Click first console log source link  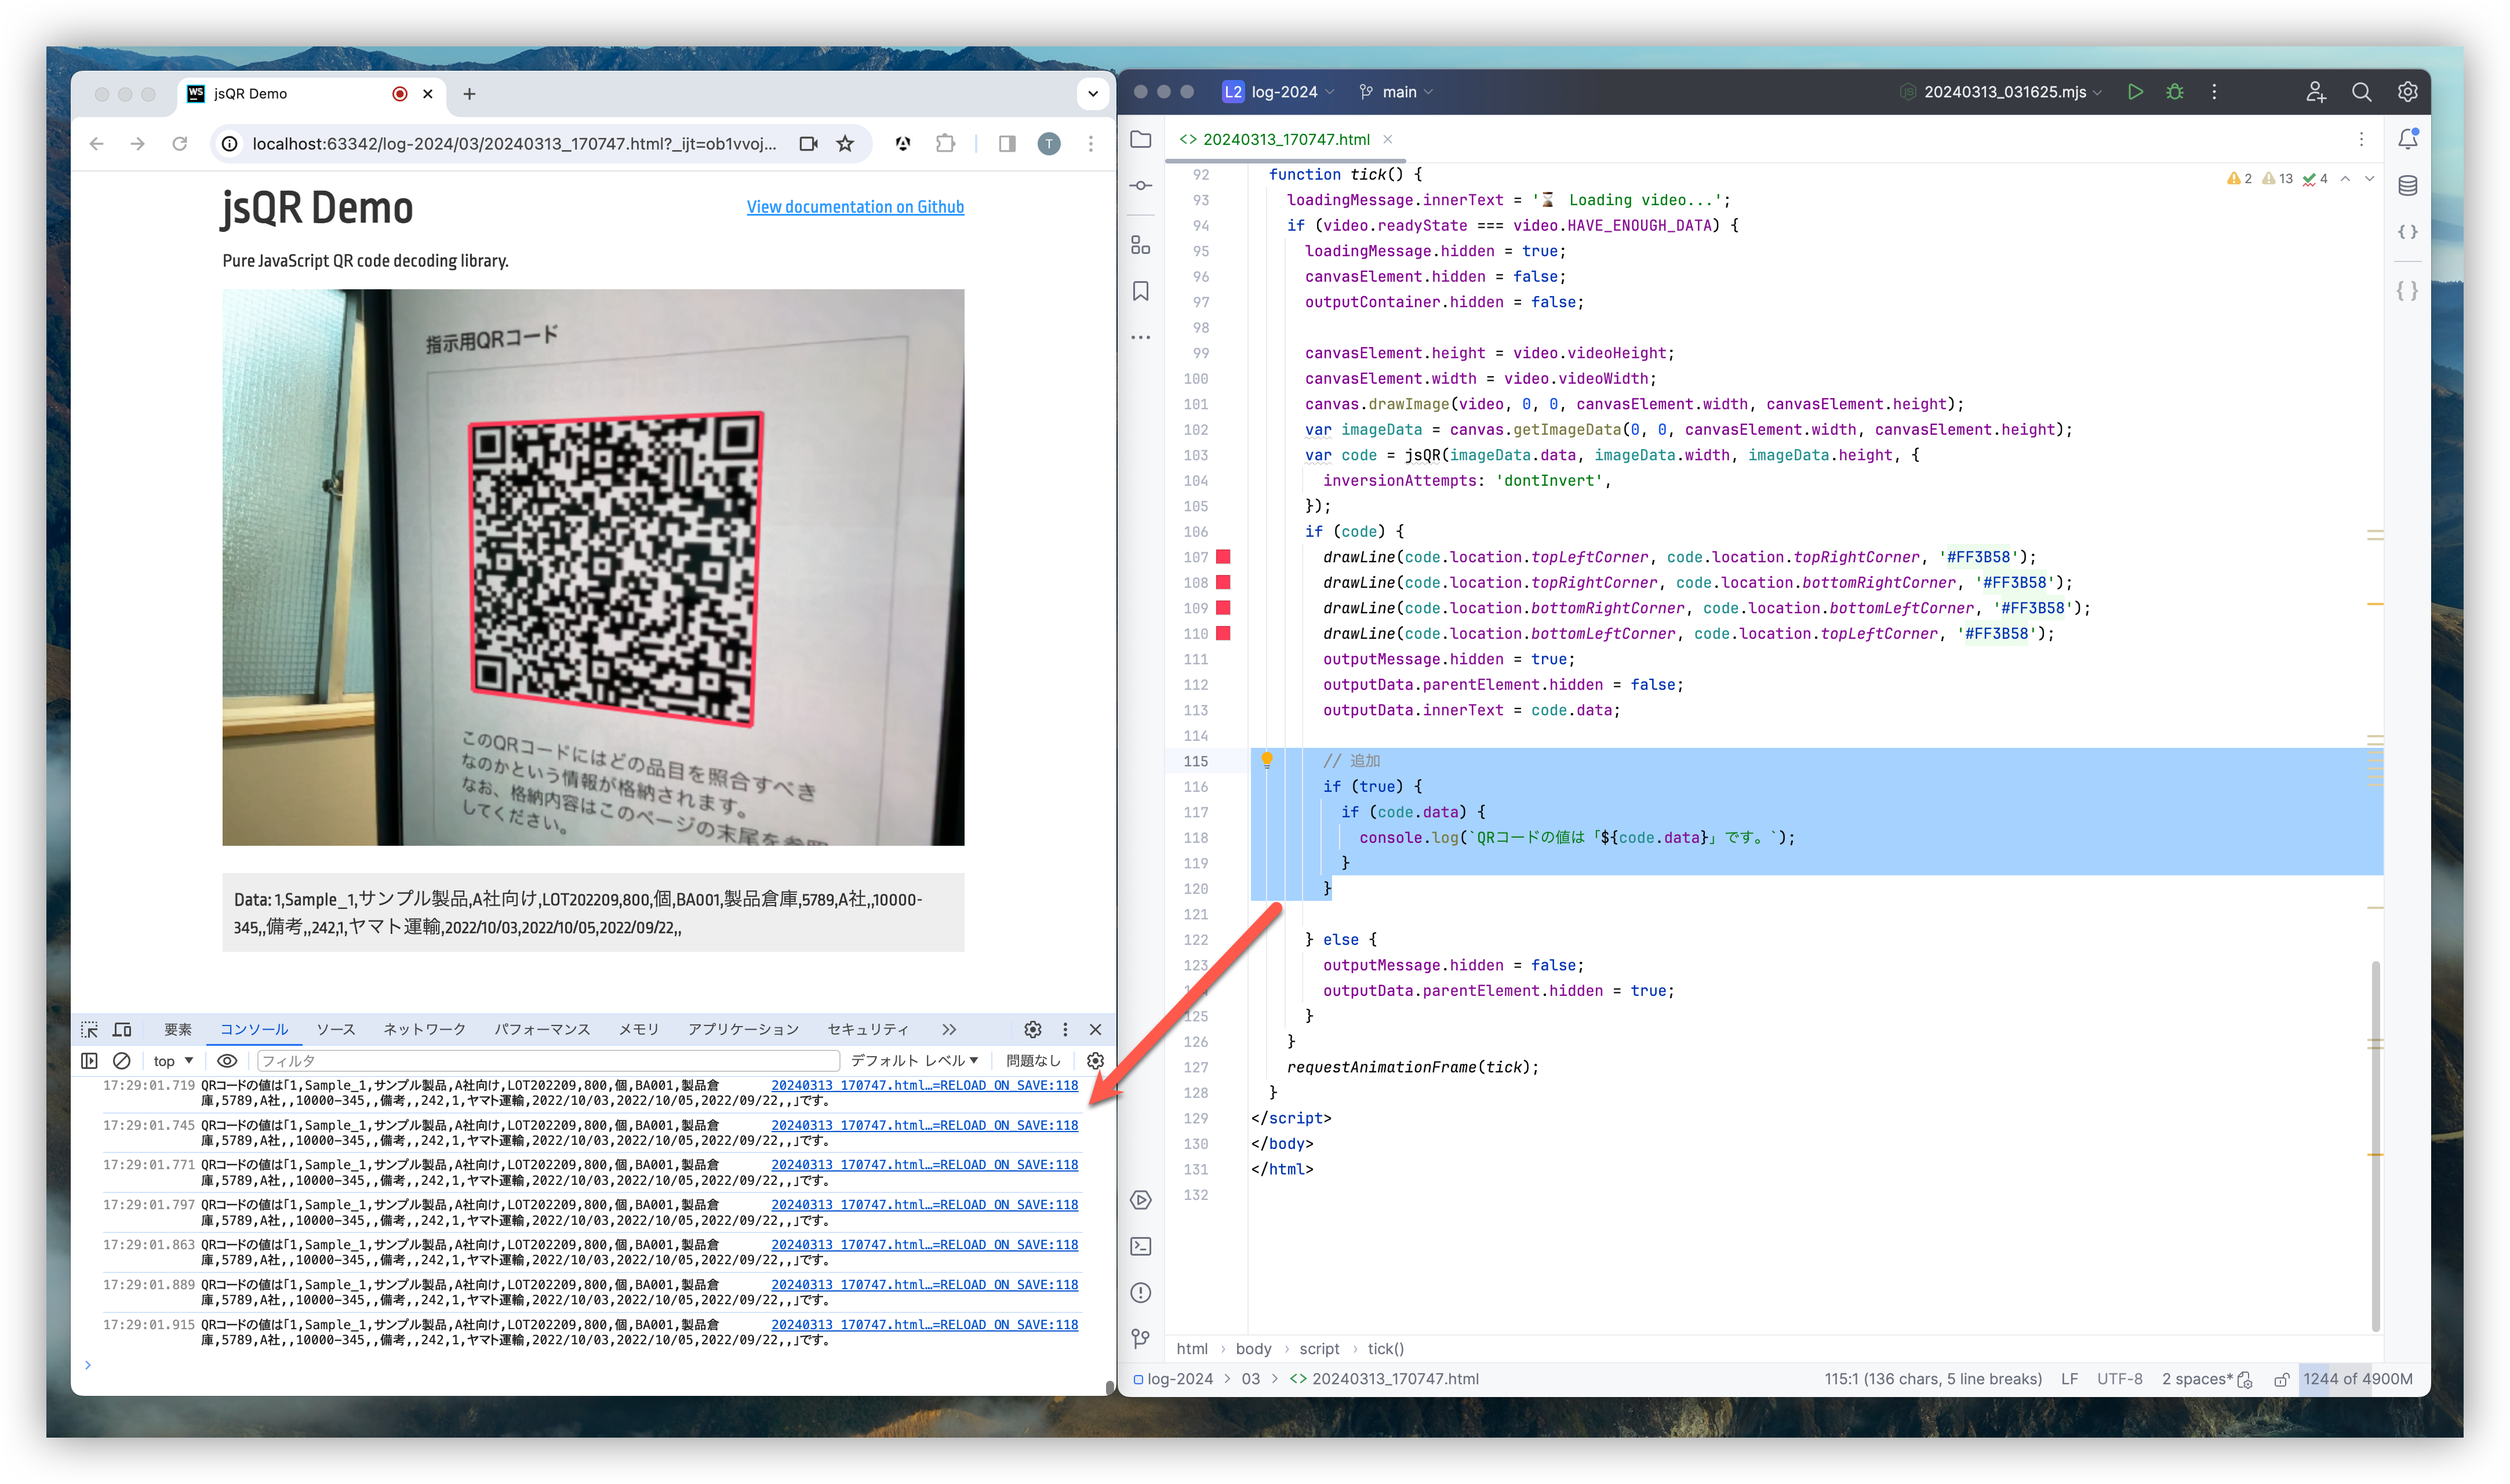tap(924, 1085)
